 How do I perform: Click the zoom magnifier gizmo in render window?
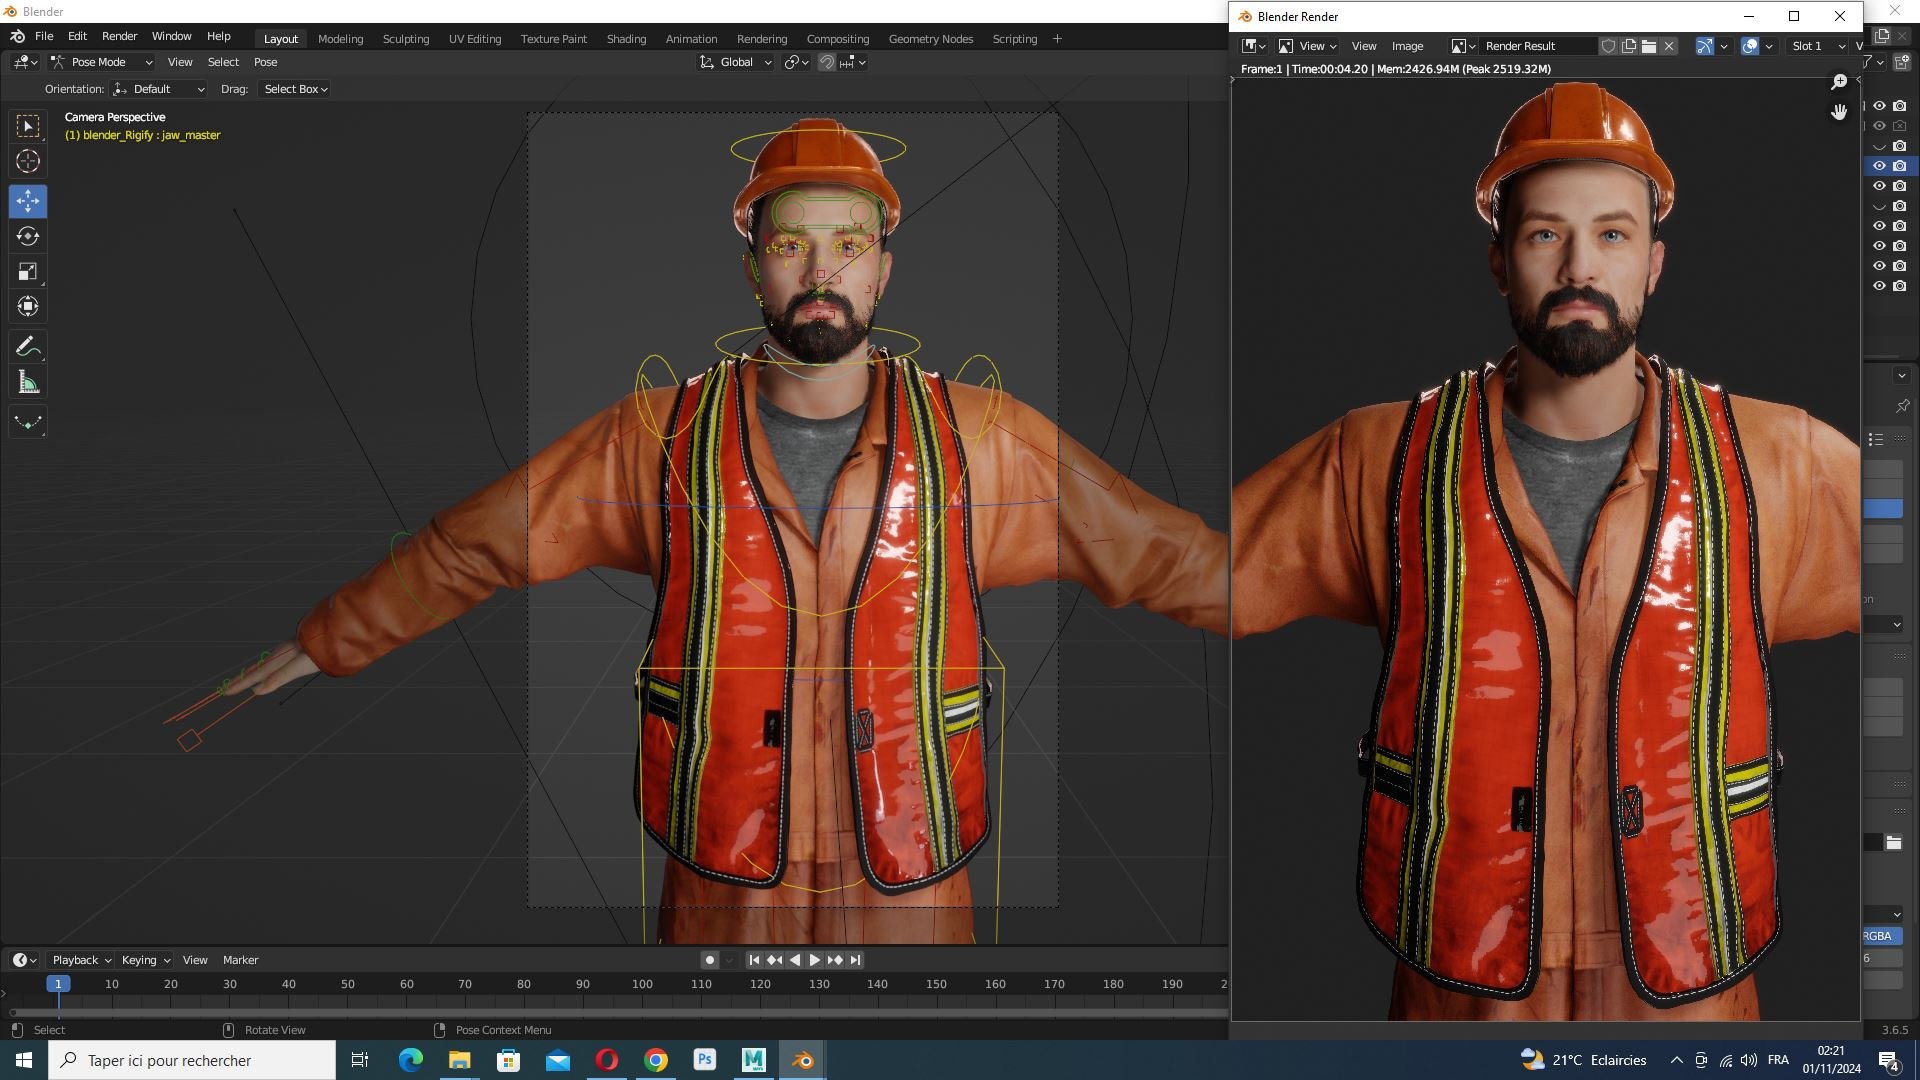tap(1839, 82)
